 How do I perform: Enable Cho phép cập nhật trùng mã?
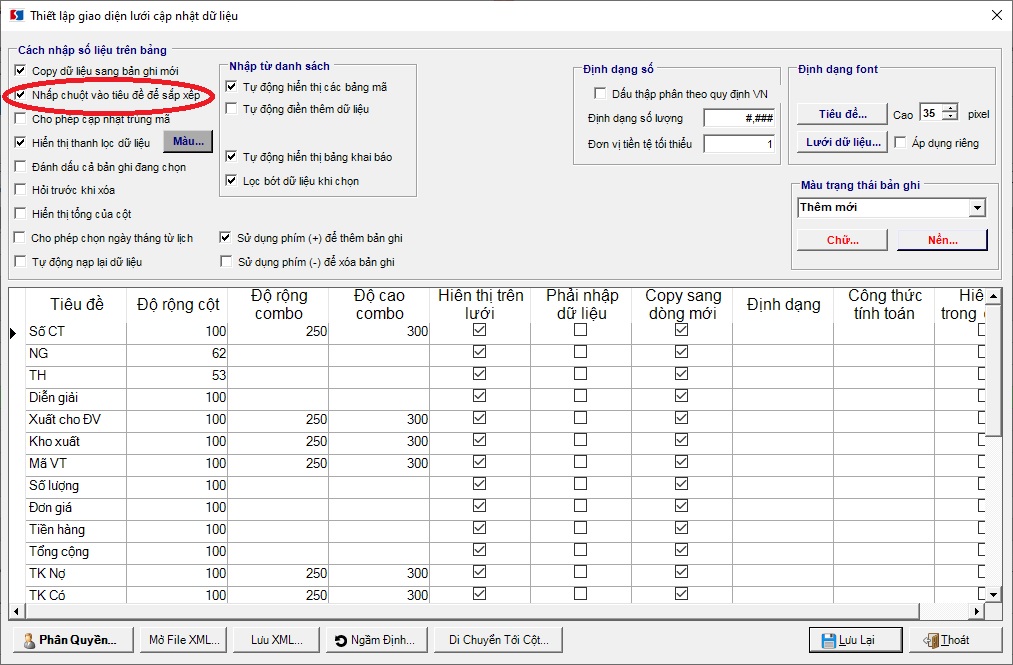click(21, 118)
